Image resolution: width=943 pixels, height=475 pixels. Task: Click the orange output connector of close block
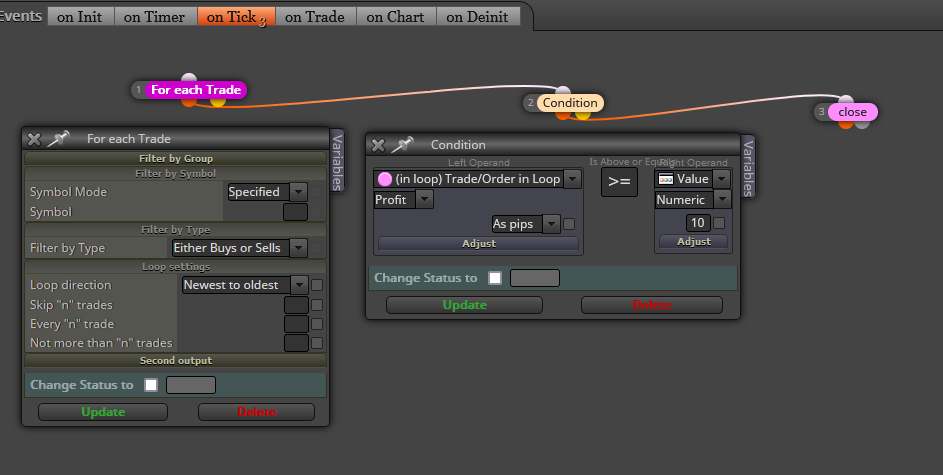tap(846, 124)
